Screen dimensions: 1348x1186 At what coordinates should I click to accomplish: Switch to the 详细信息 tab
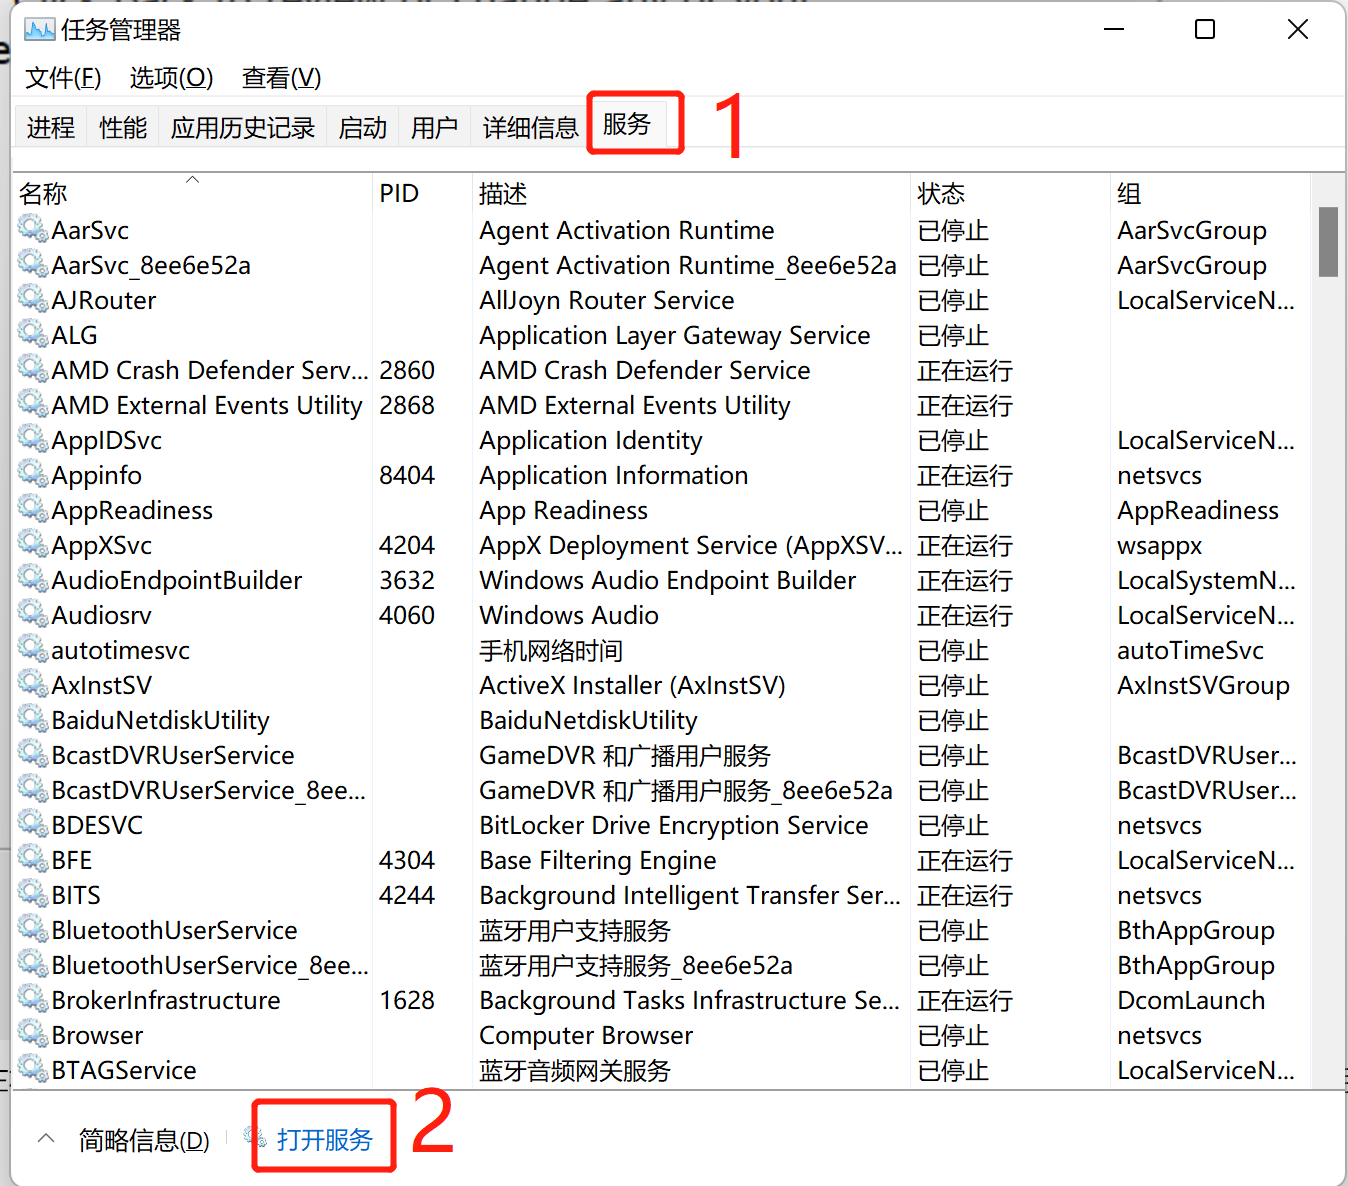click(x=530, y=127)
